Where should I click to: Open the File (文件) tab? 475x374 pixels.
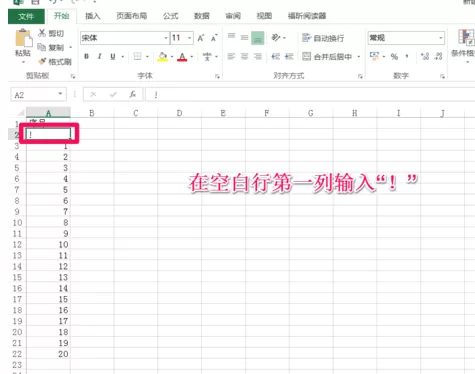pos(26,16)
